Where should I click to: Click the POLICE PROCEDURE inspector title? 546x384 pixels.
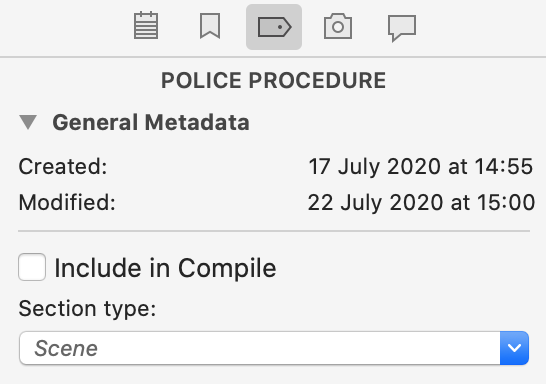pos(273,80)
